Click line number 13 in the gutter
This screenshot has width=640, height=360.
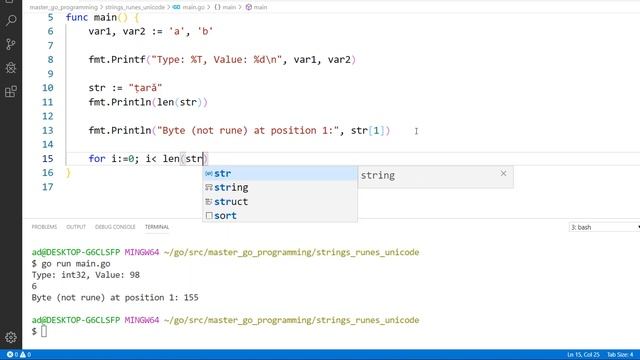pos(48,130)
